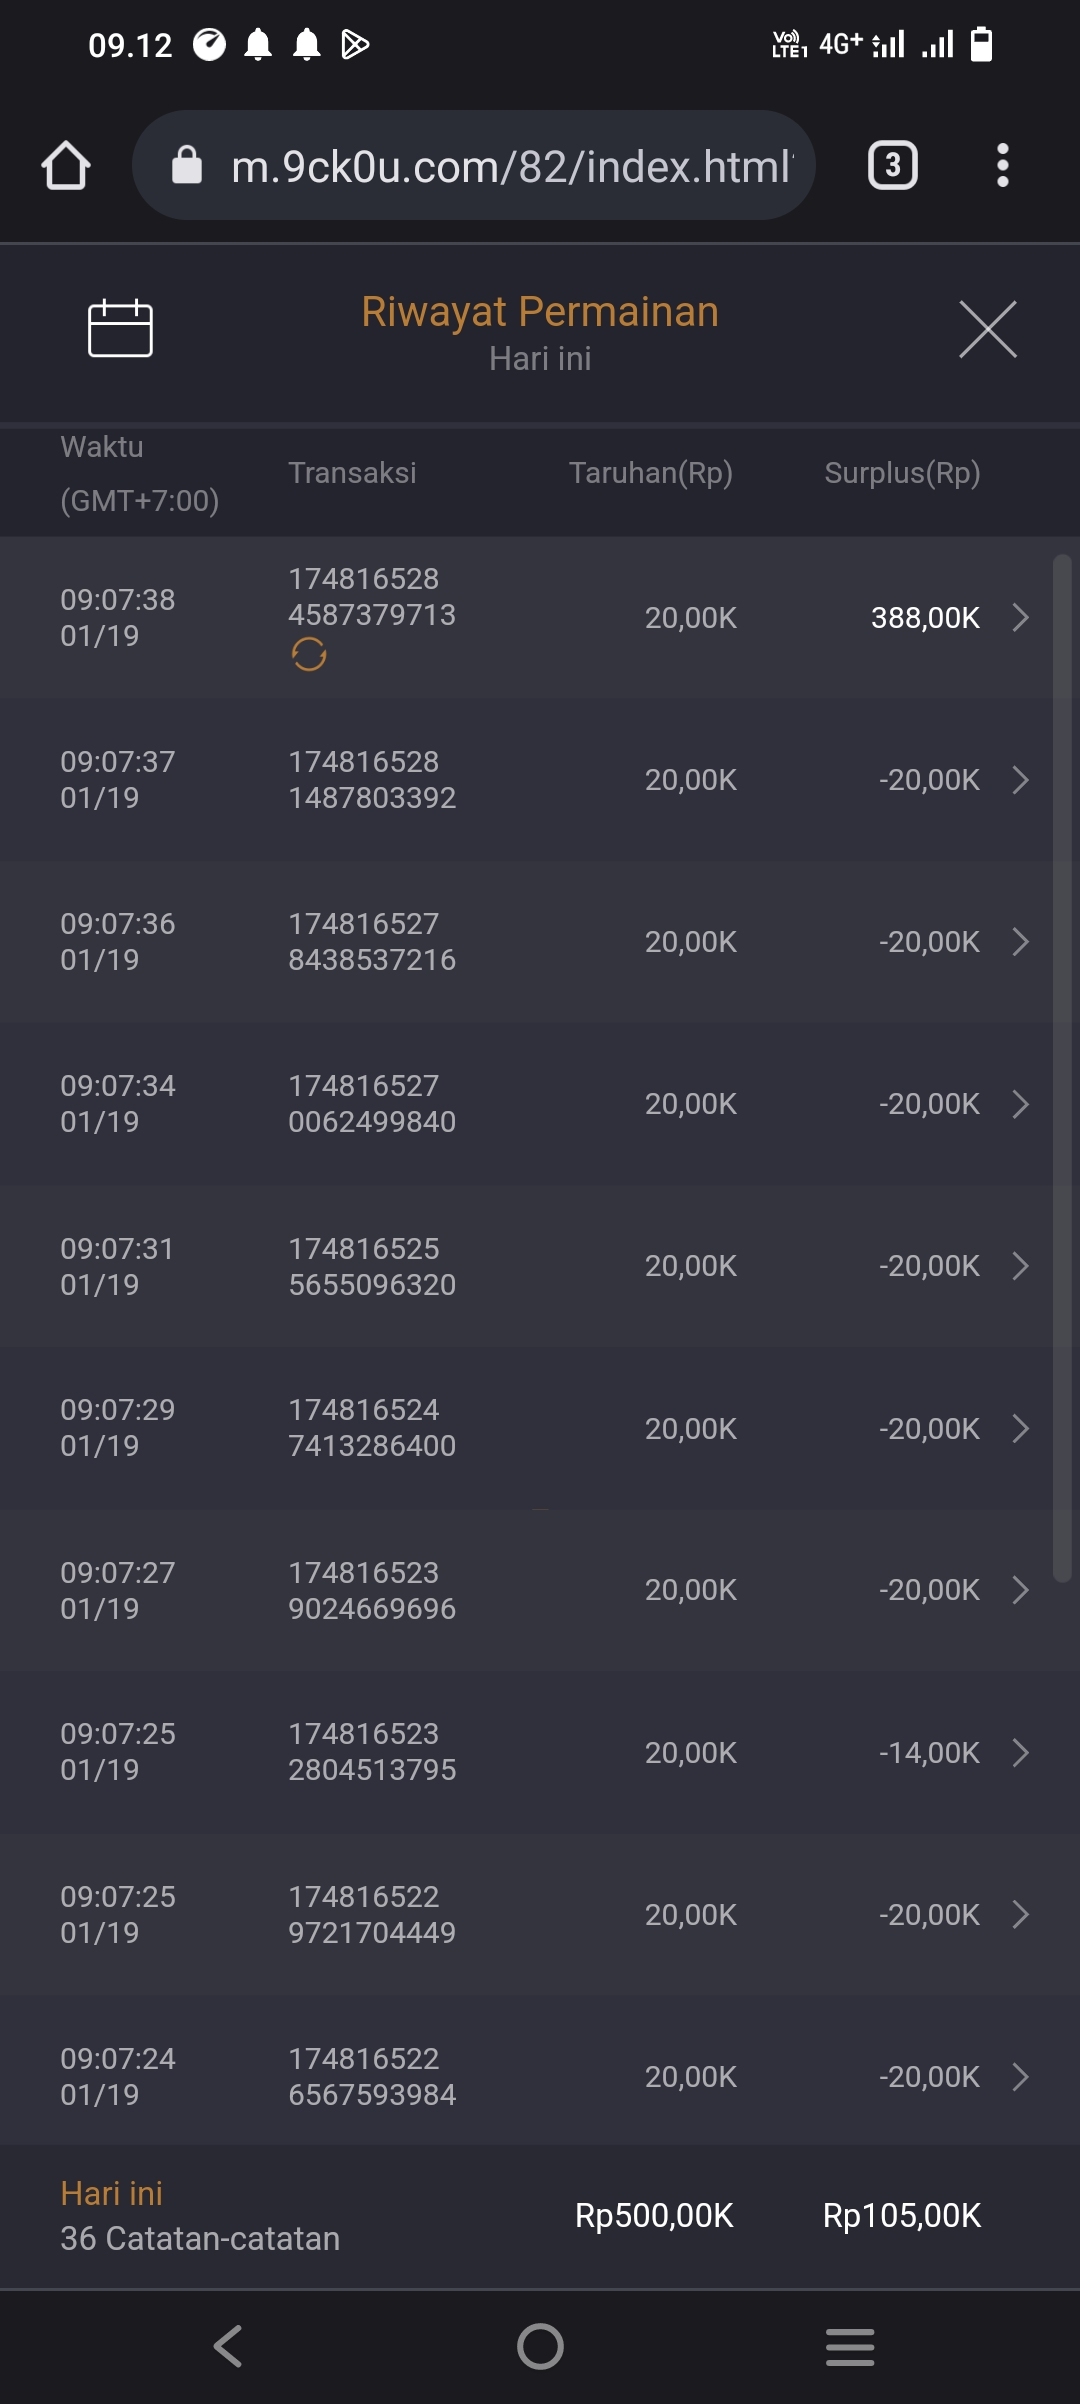
Task: Open the calendar date picker icon
Action: tap(120, 328)
